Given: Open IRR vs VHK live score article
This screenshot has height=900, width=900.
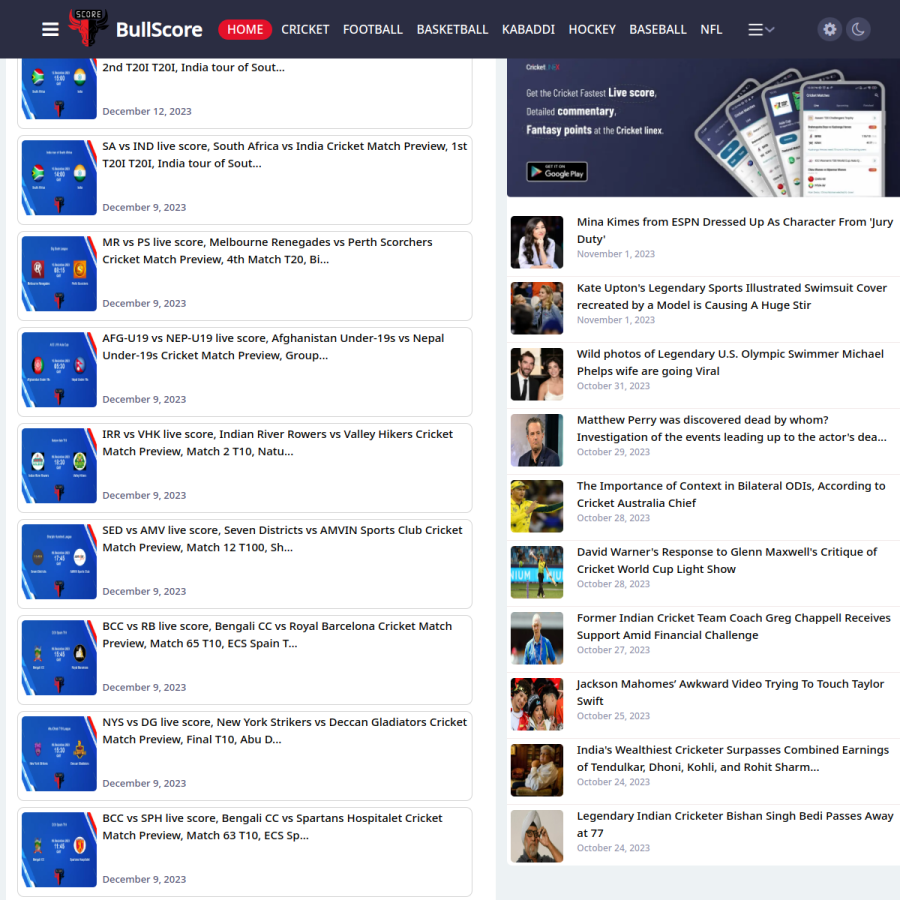Looking at the screenshot, I should (278, 442).
